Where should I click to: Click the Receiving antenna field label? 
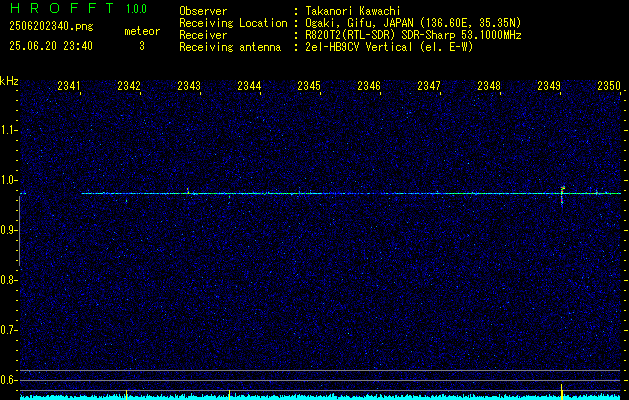click(230, 47)
